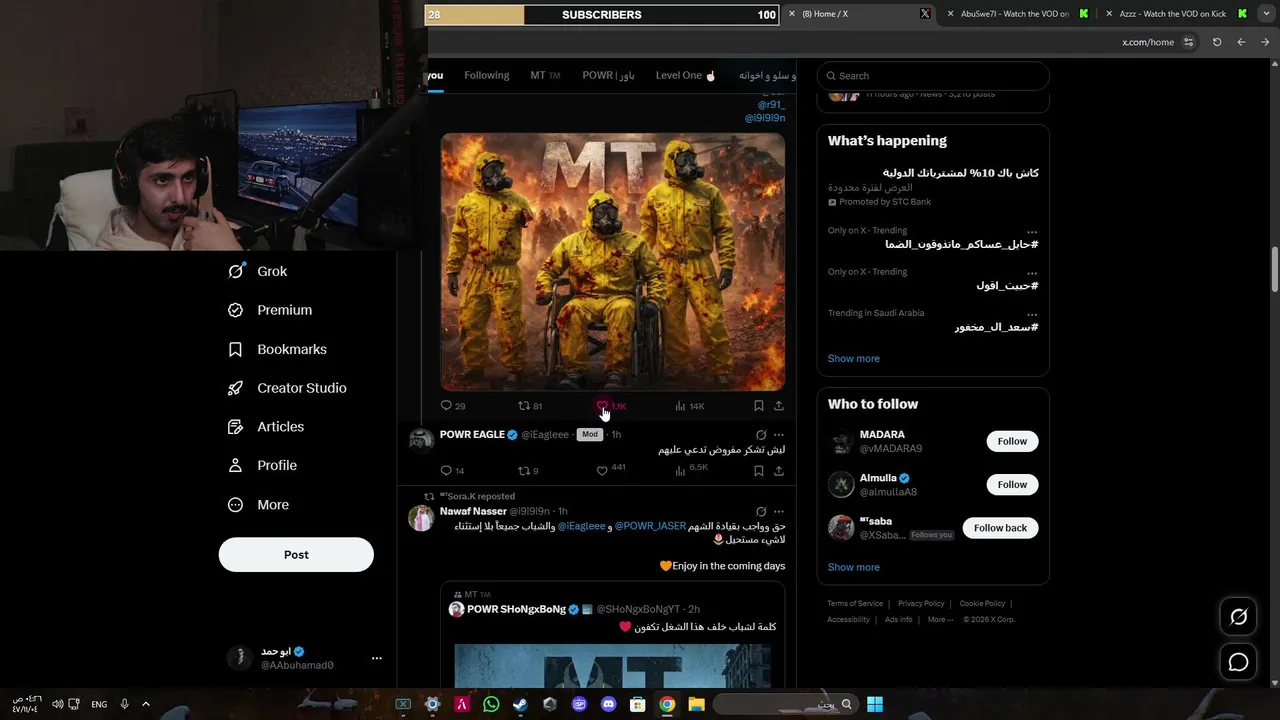1280x720 pixels.
Task: Open Grok icon on POWR EAGLE's post
Action: pyautogui.click(x=761, y=435)
